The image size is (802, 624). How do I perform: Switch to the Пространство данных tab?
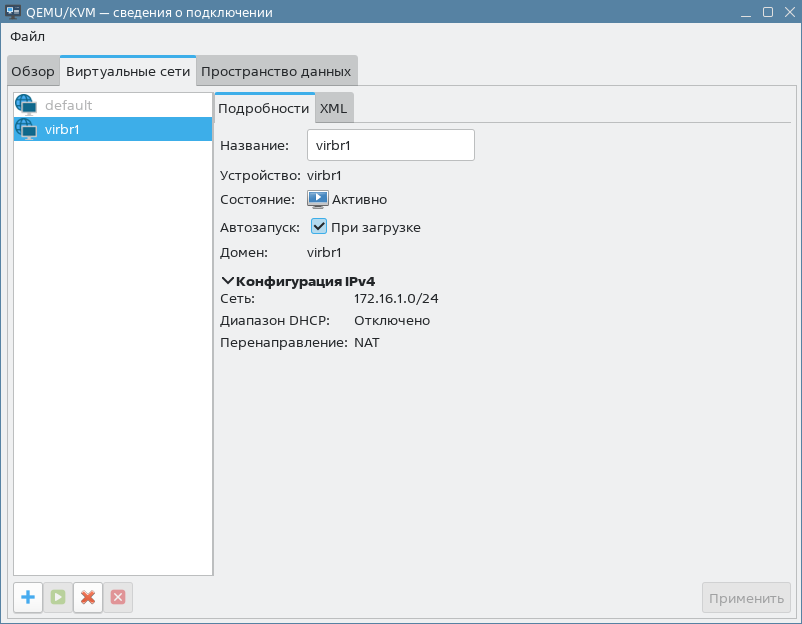276,72
